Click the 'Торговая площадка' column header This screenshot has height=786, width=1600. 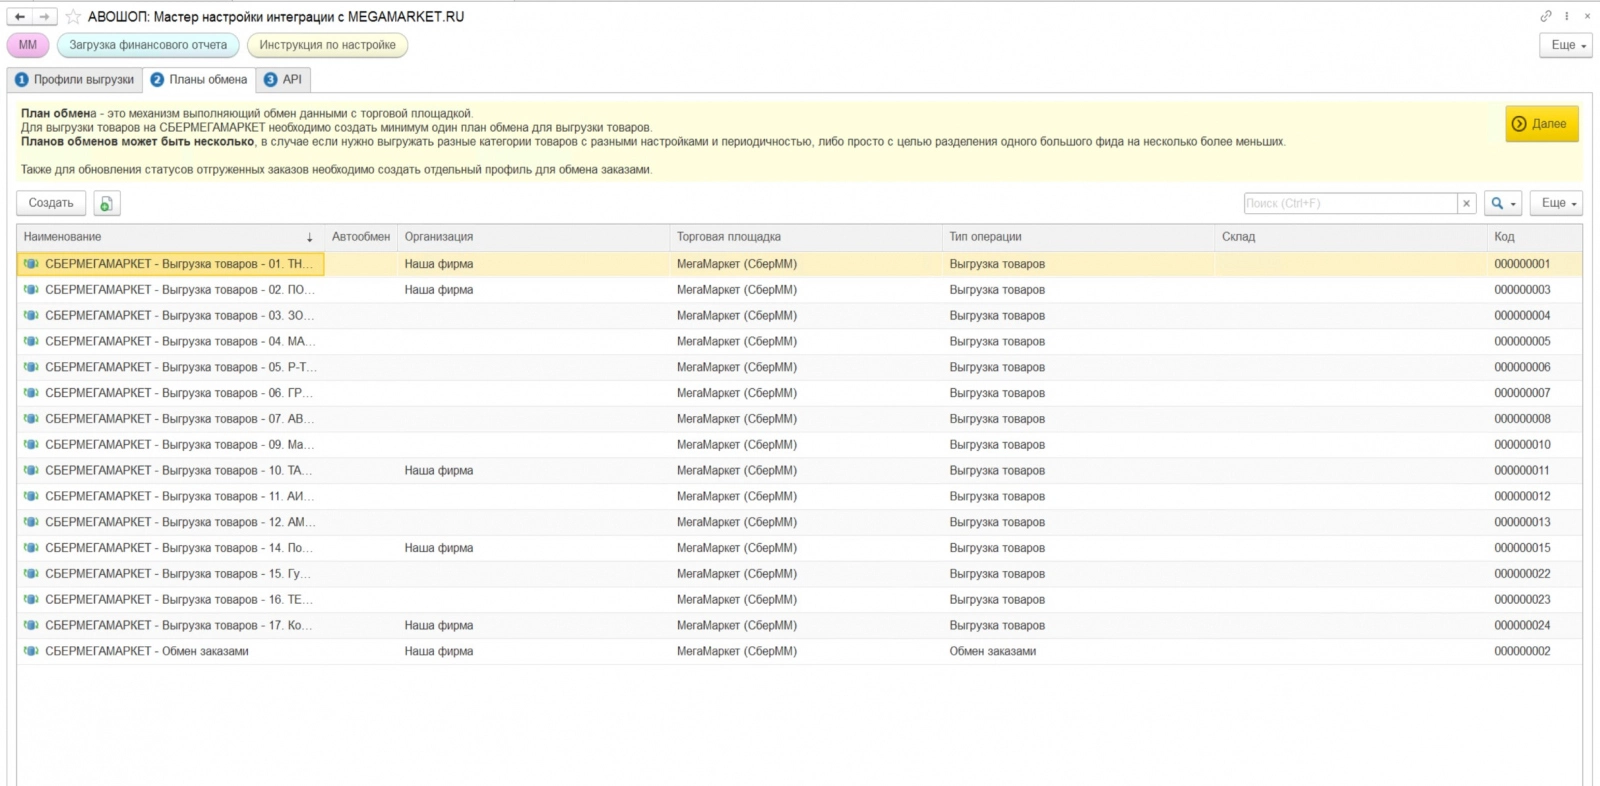click(806, 237)
